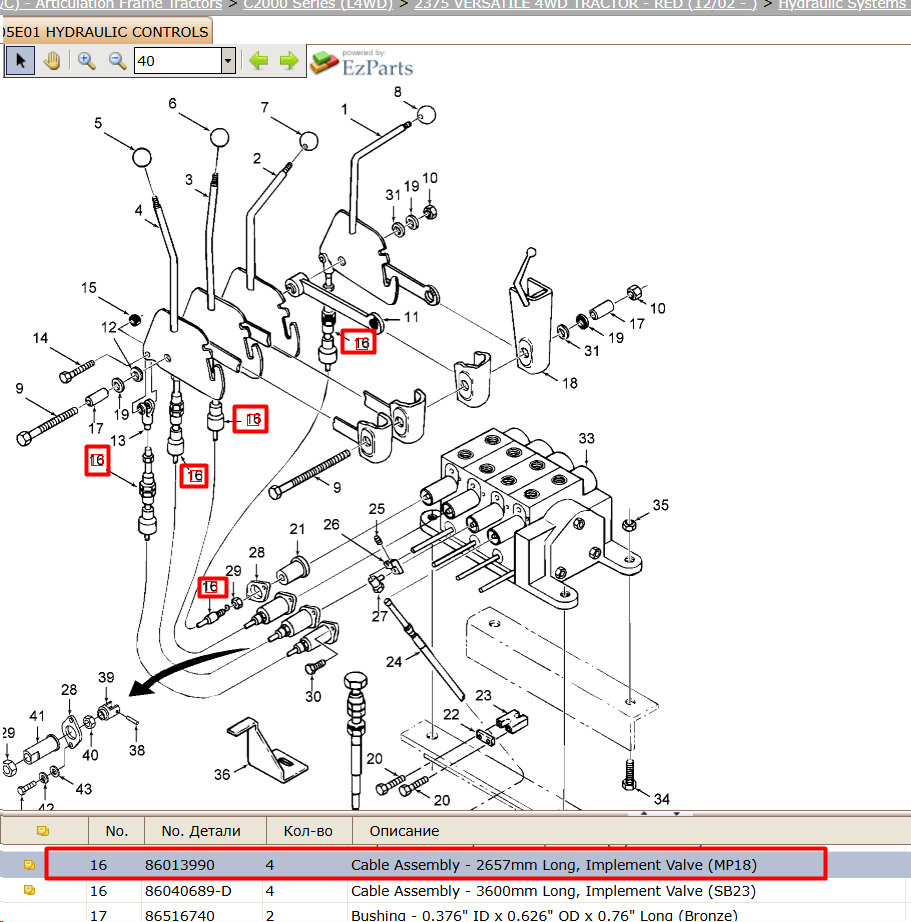Go to previous diagram with left arrow
Viewport: 911px width, 922px height.
(x=258, y=61)
